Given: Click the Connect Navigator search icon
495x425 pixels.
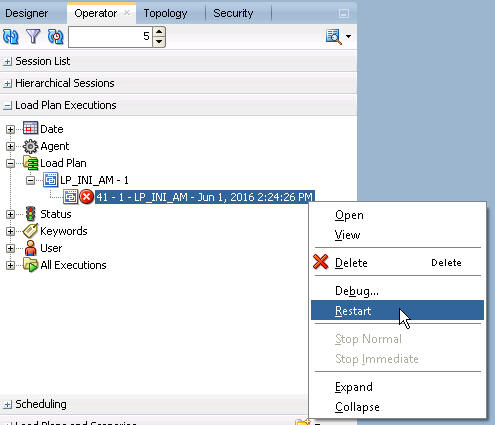Looking at the screenshot, I should (334, 36).
